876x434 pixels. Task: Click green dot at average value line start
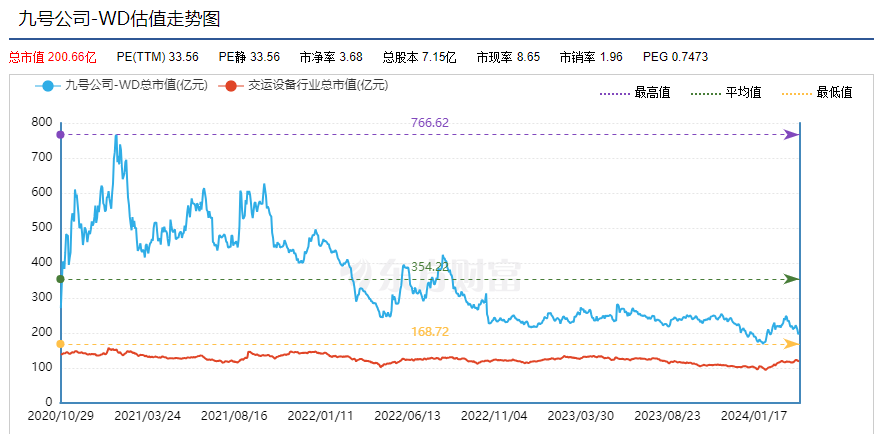pos(60,279)
